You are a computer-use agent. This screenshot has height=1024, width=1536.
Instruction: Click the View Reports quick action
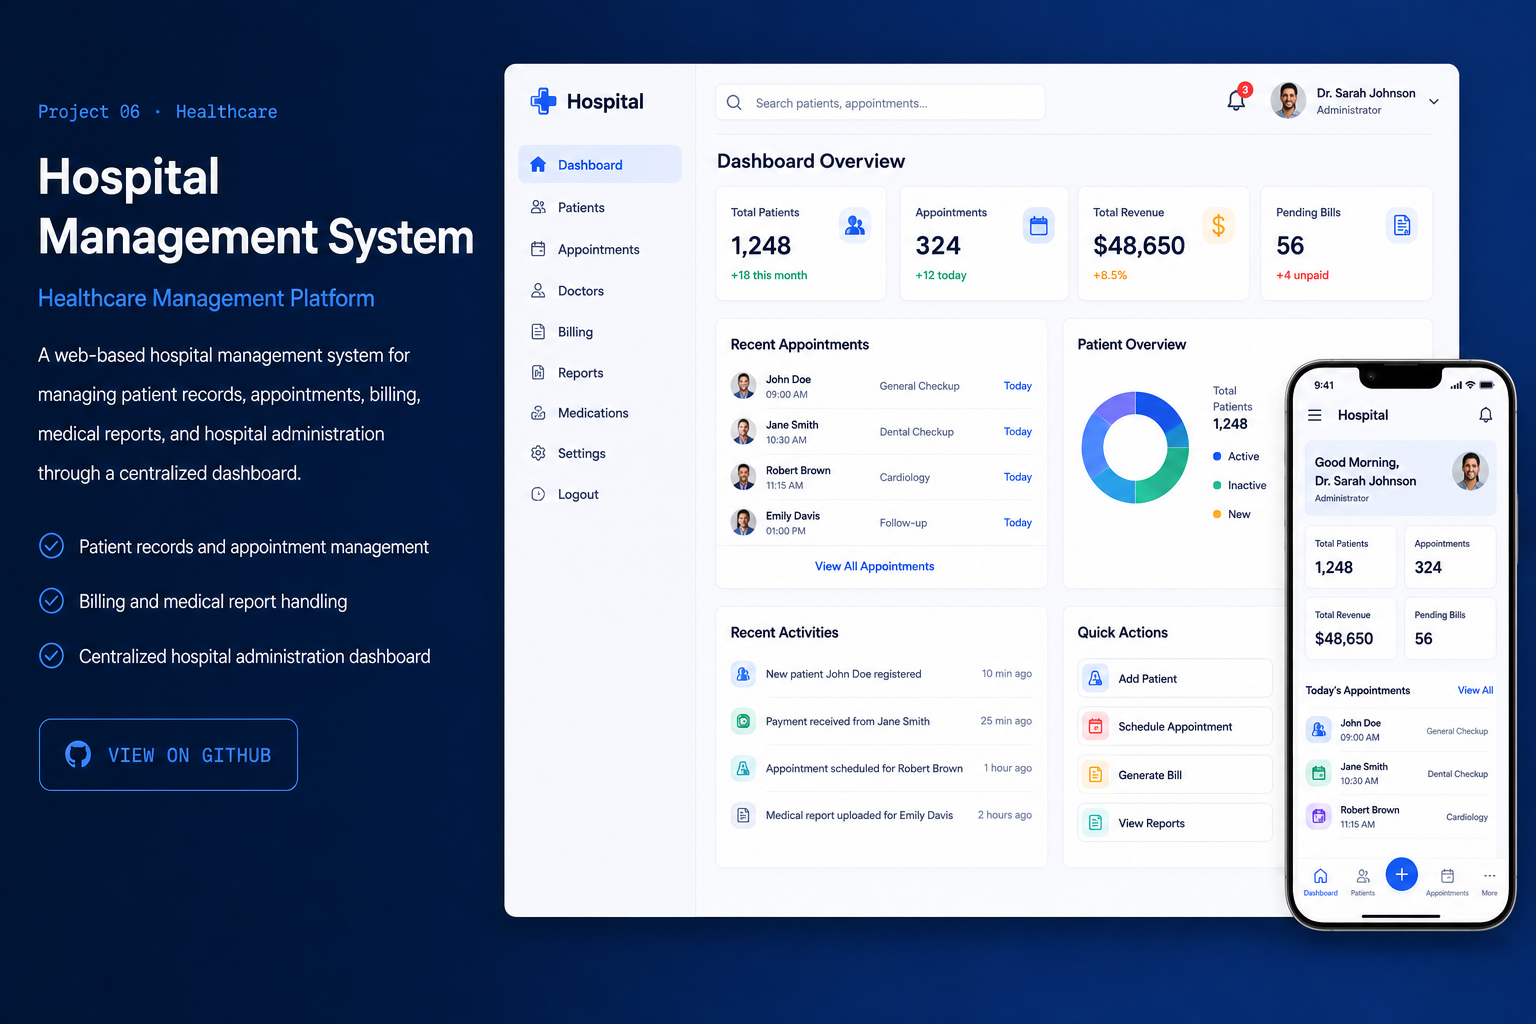tap(1175, 823)
